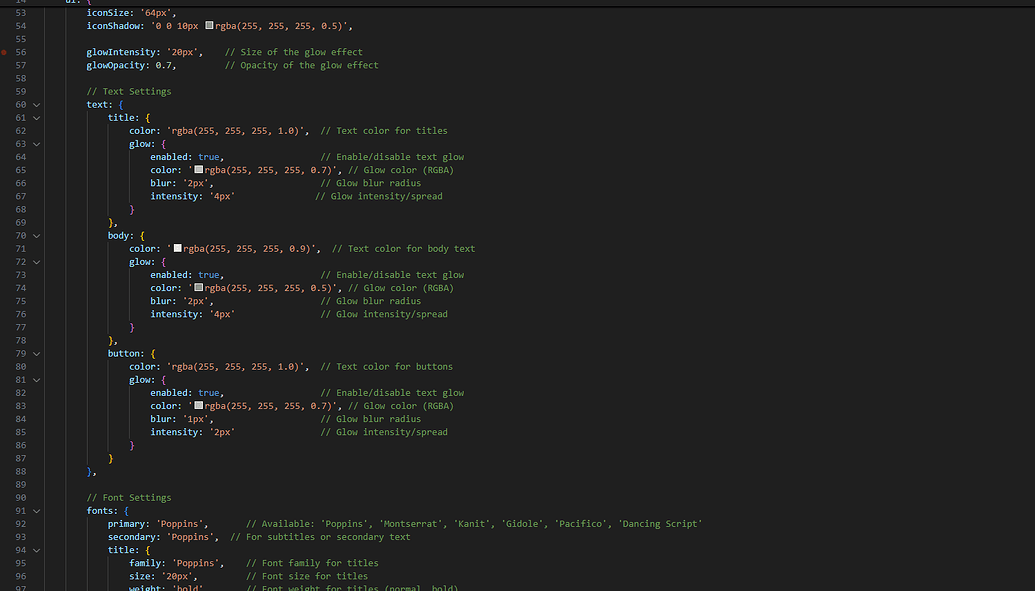Click the title glow color swatch on line 65
This screenshot has width=1035, height=591.
(x=199, y=170)
